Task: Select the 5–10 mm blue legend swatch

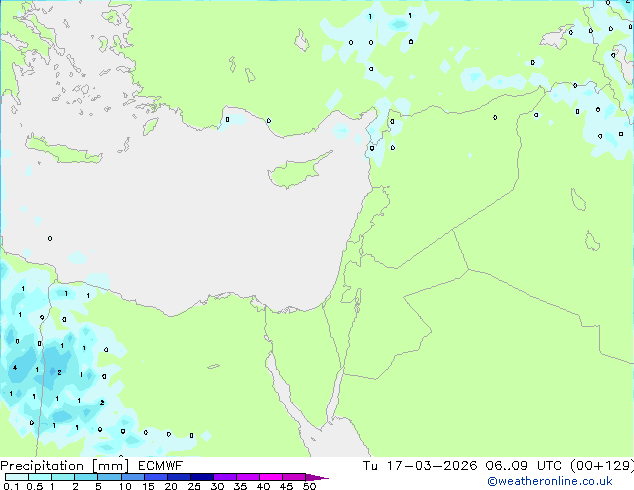Action: pyautogui.click(x=109, y=477)
